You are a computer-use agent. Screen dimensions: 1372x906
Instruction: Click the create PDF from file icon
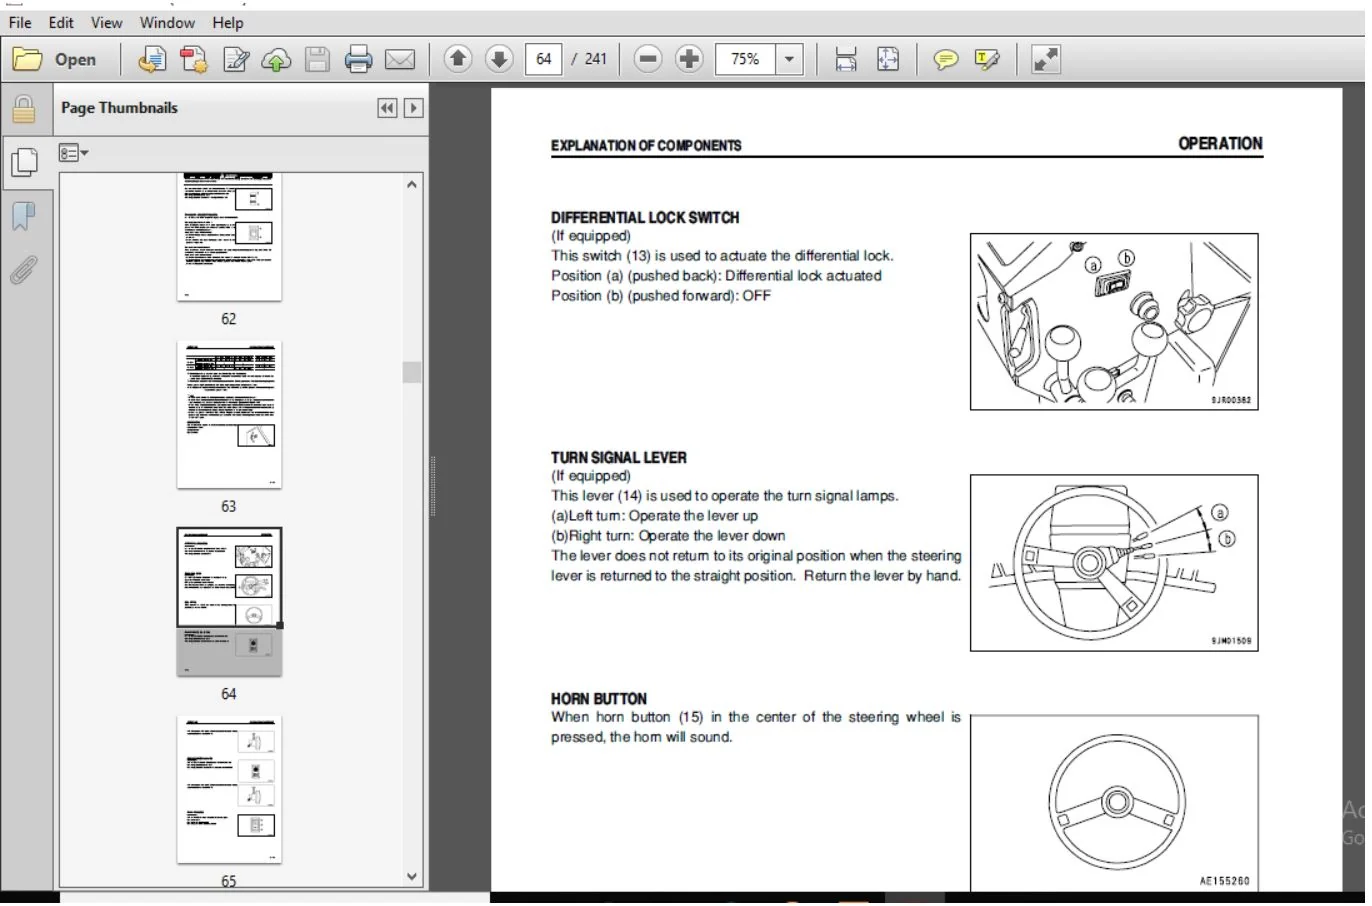(x=152, y=60)
